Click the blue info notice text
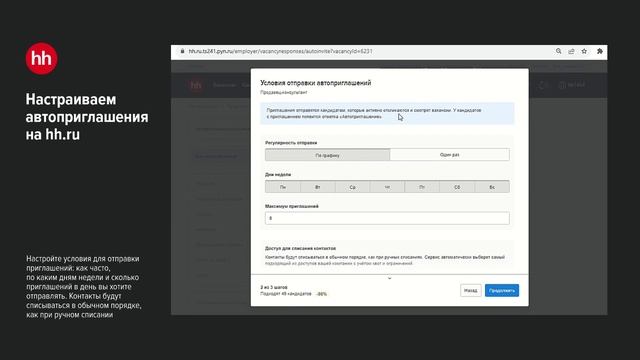 pos(374,113)
